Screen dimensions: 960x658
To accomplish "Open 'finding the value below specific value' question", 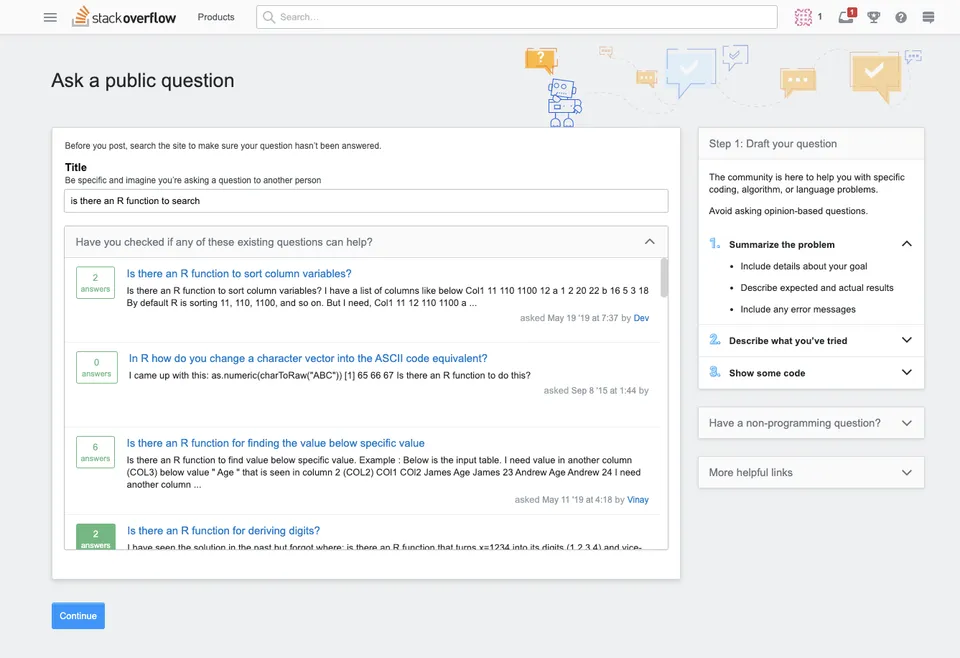I will [276, 443].
